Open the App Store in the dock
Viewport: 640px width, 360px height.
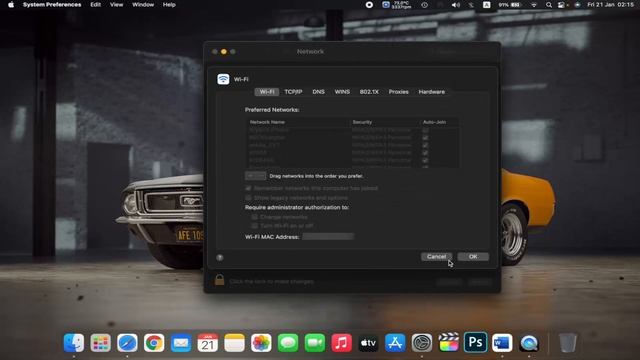point(395,343)
